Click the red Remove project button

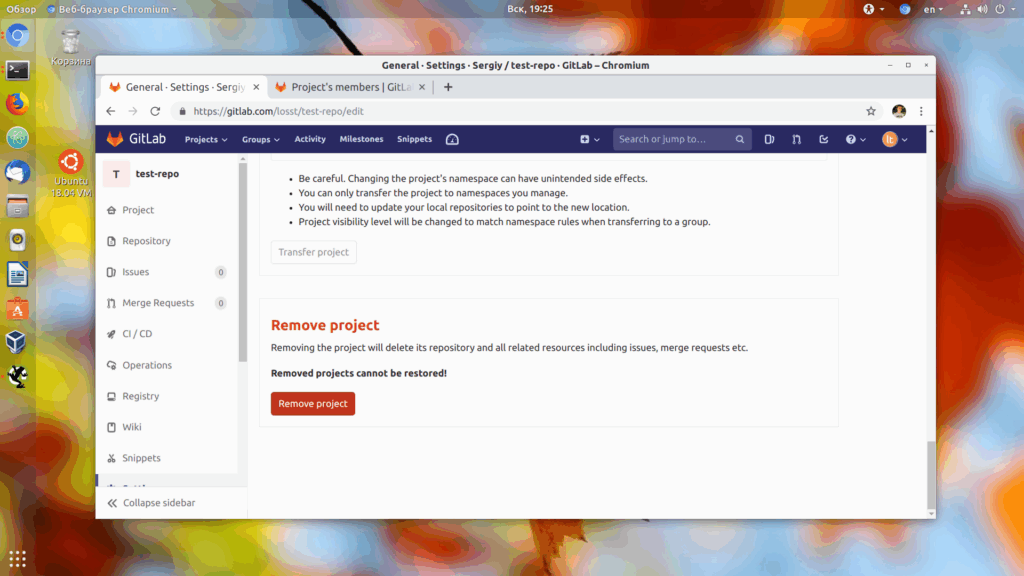point(313,404)
